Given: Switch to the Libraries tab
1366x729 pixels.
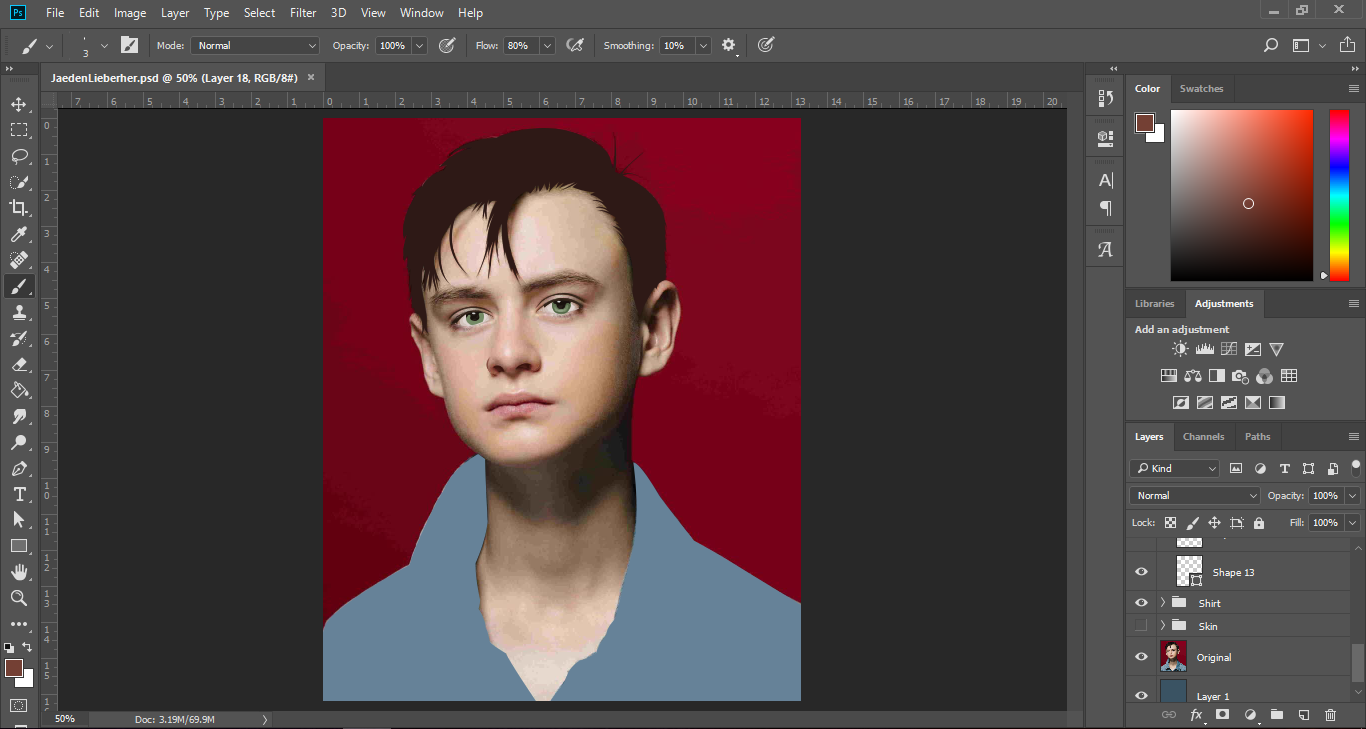Looking at the screenshot, I should (1154, 303).
